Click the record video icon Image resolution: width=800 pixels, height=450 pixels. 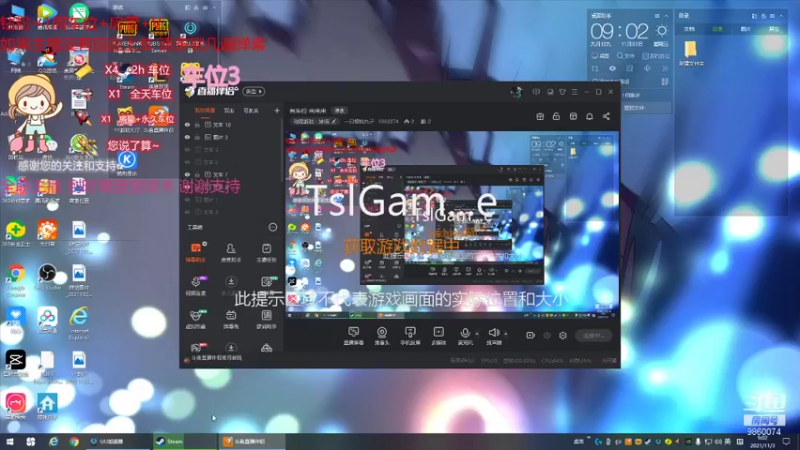click(531, 335)
